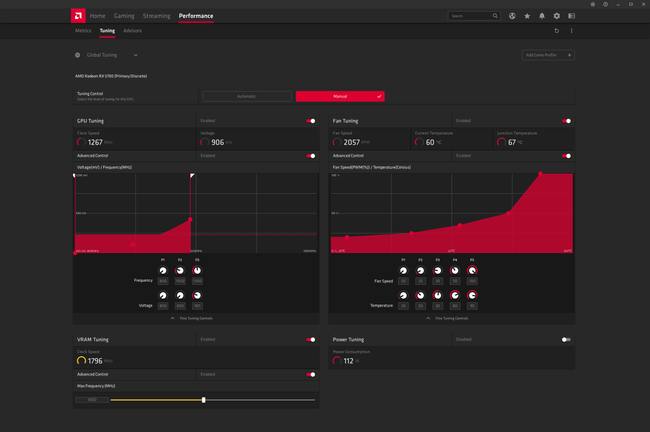Image resolution: width=650 pixels, height=432 pixels.
Task: Click Add Game Profile button
Action: point(548,55)
